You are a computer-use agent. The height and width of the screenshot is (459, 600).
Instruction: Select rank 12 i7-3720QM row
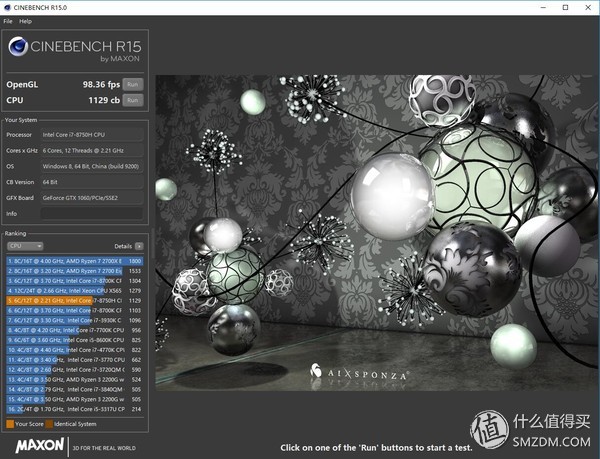pyautogui.click(x=75, y=370)
